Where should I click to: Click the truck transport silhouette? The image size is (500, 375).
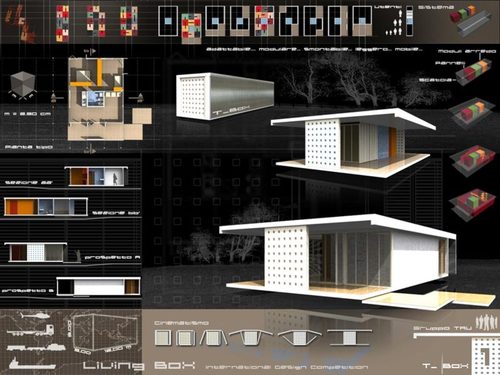(x=30, y=331)
